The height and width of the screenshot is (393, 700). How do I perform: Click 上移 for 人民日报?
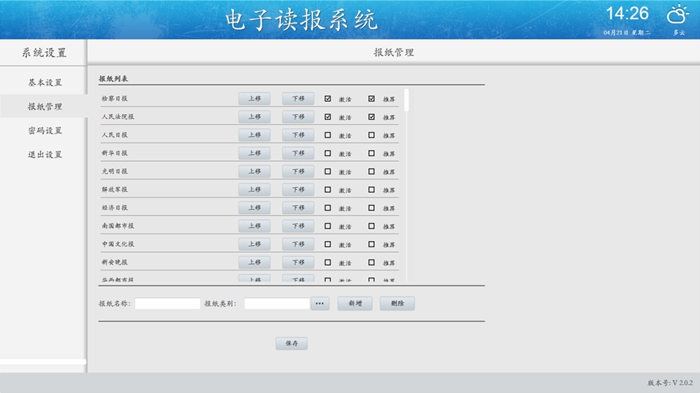point(254,135)
